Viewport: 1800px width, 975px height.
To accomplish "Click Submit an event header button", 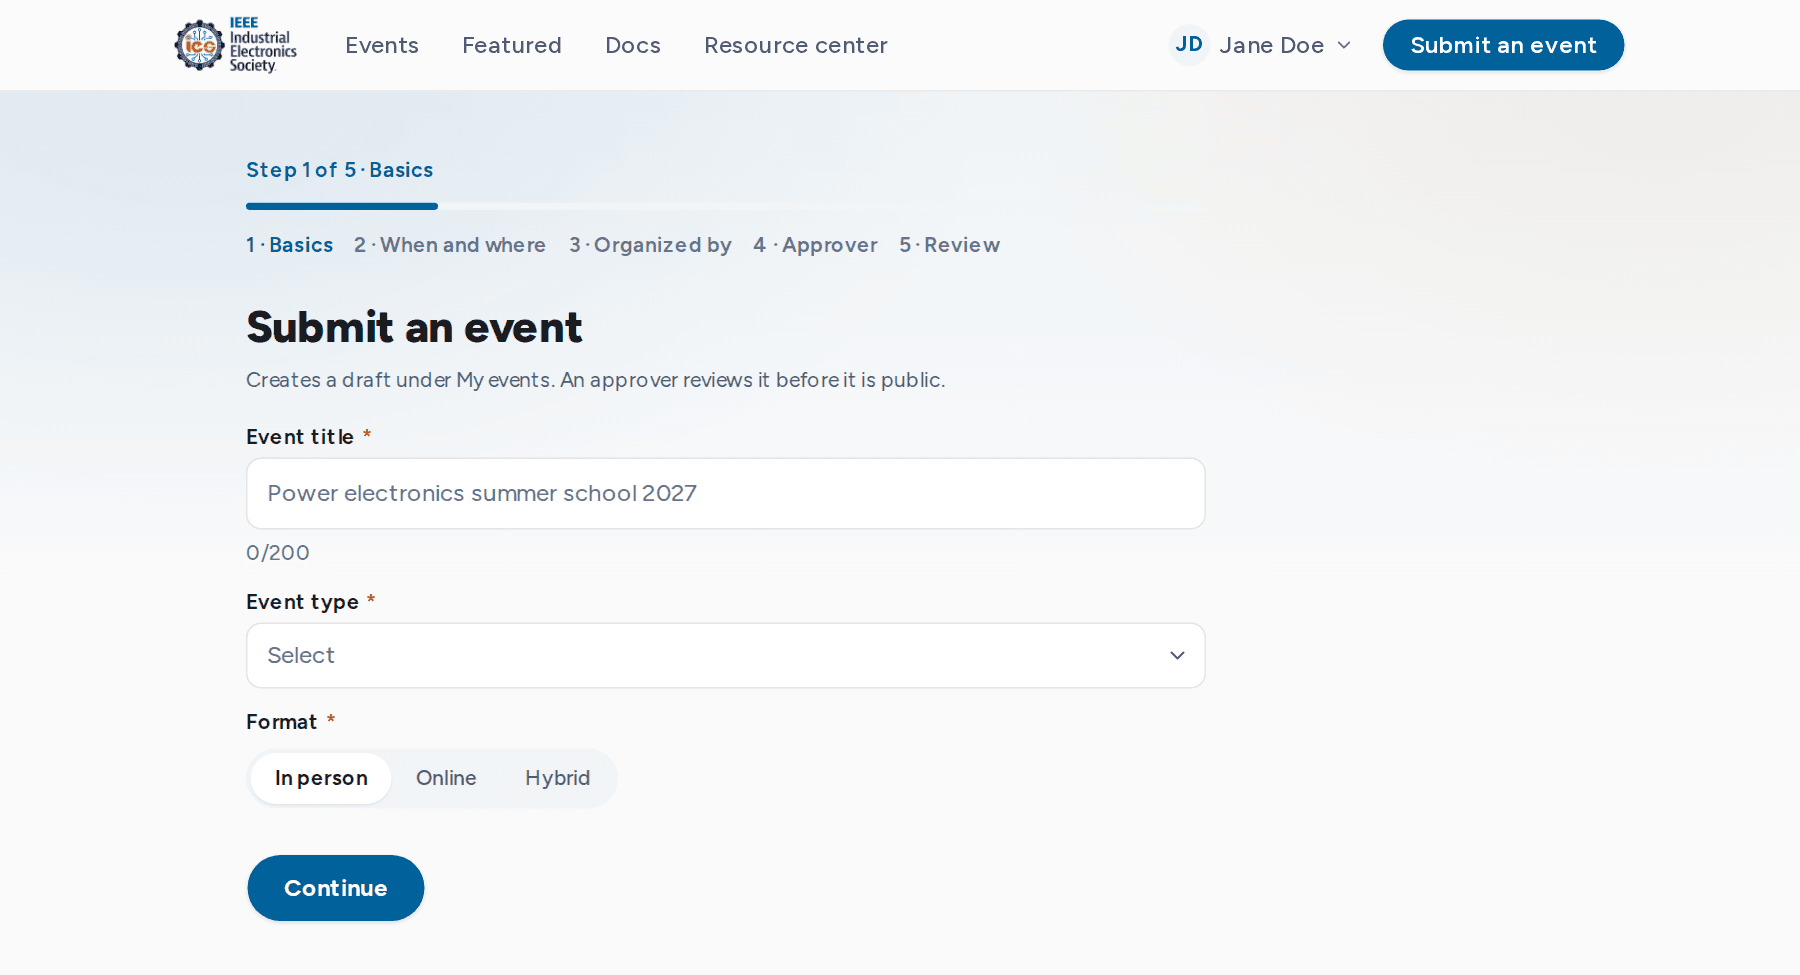I will pos(1503,45).
